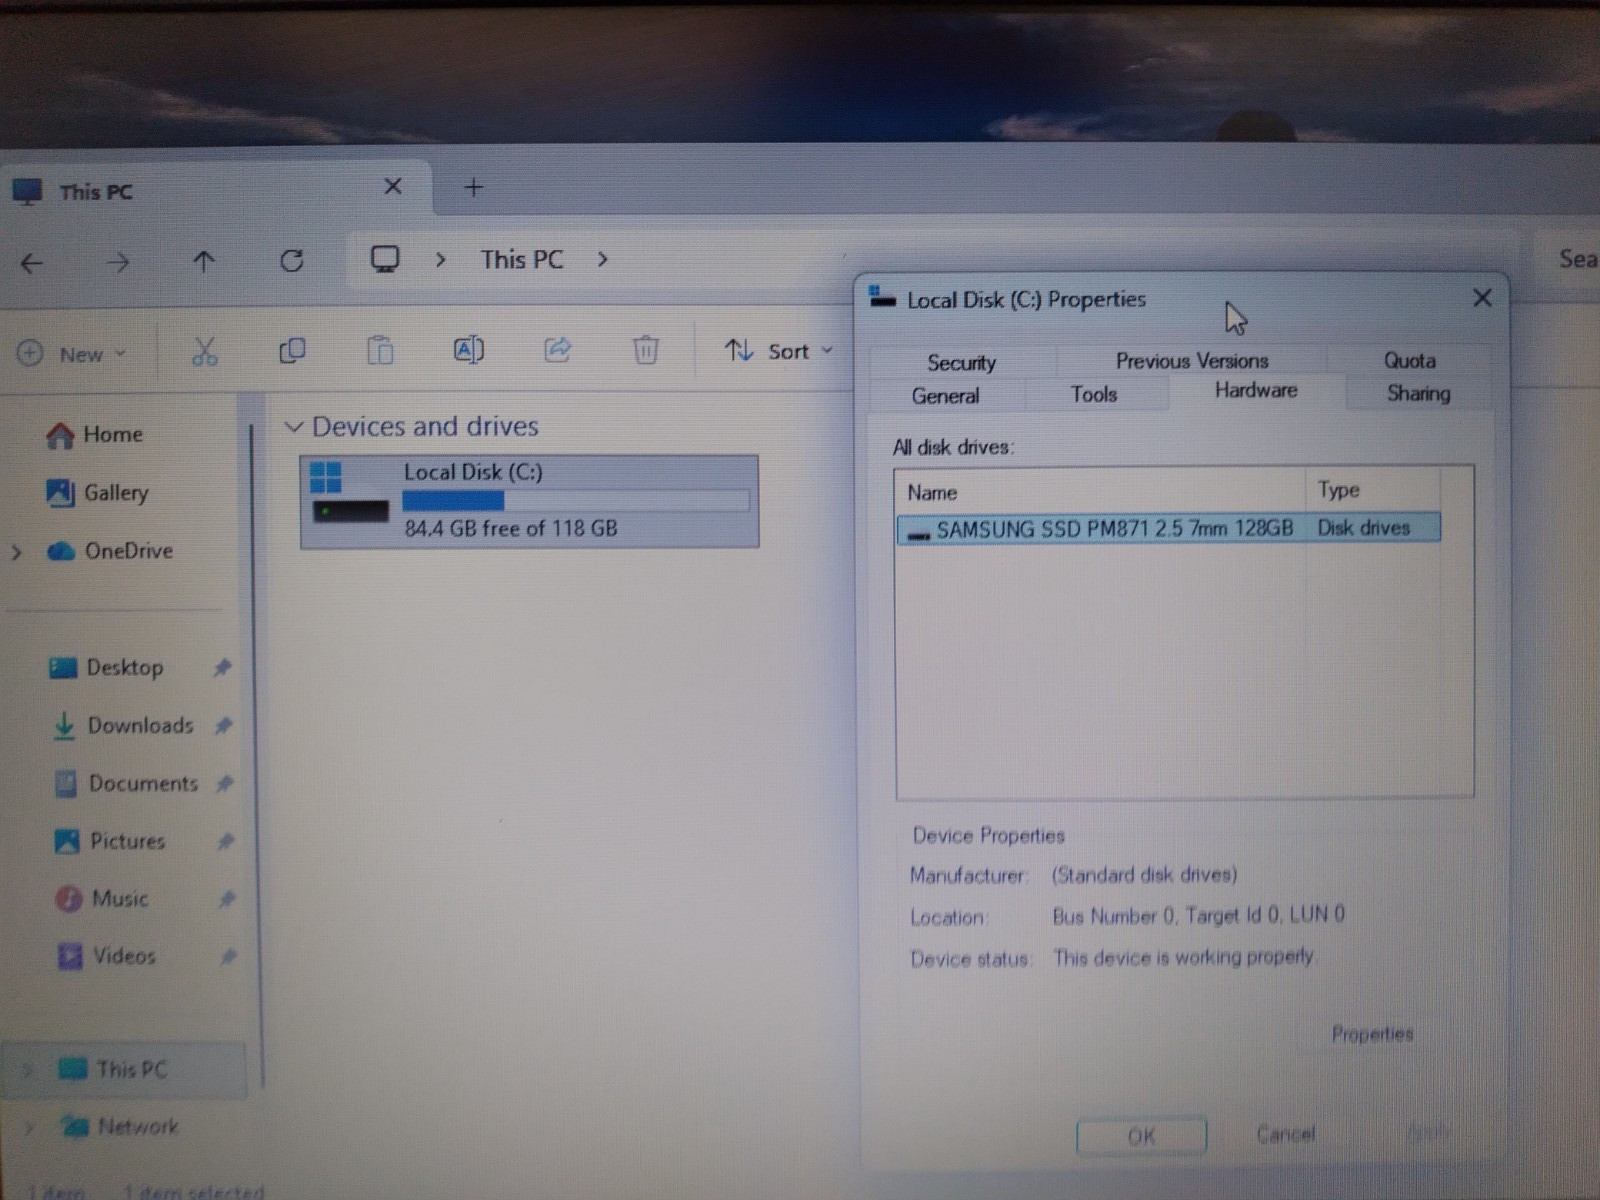Switch to the General tab
This screenshot has width=1600, height=1200.
pos(945,396)
